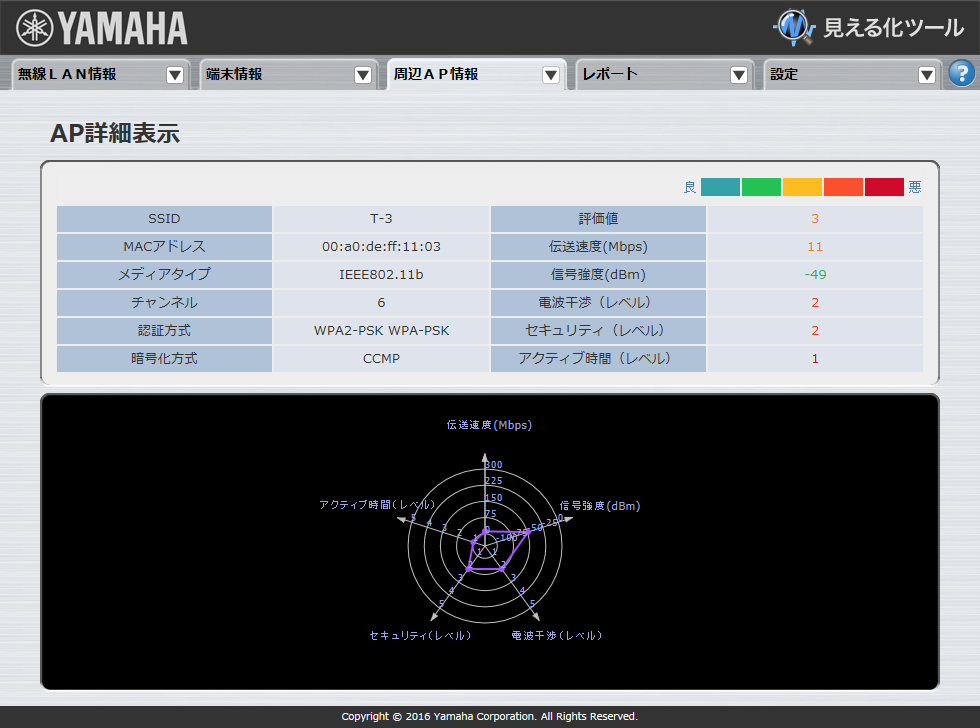Image resolution: width=980 pixels, height=728 pixels.
Task: Expand the 無線LAN情報 dropdown arrow
Action: 175,75
